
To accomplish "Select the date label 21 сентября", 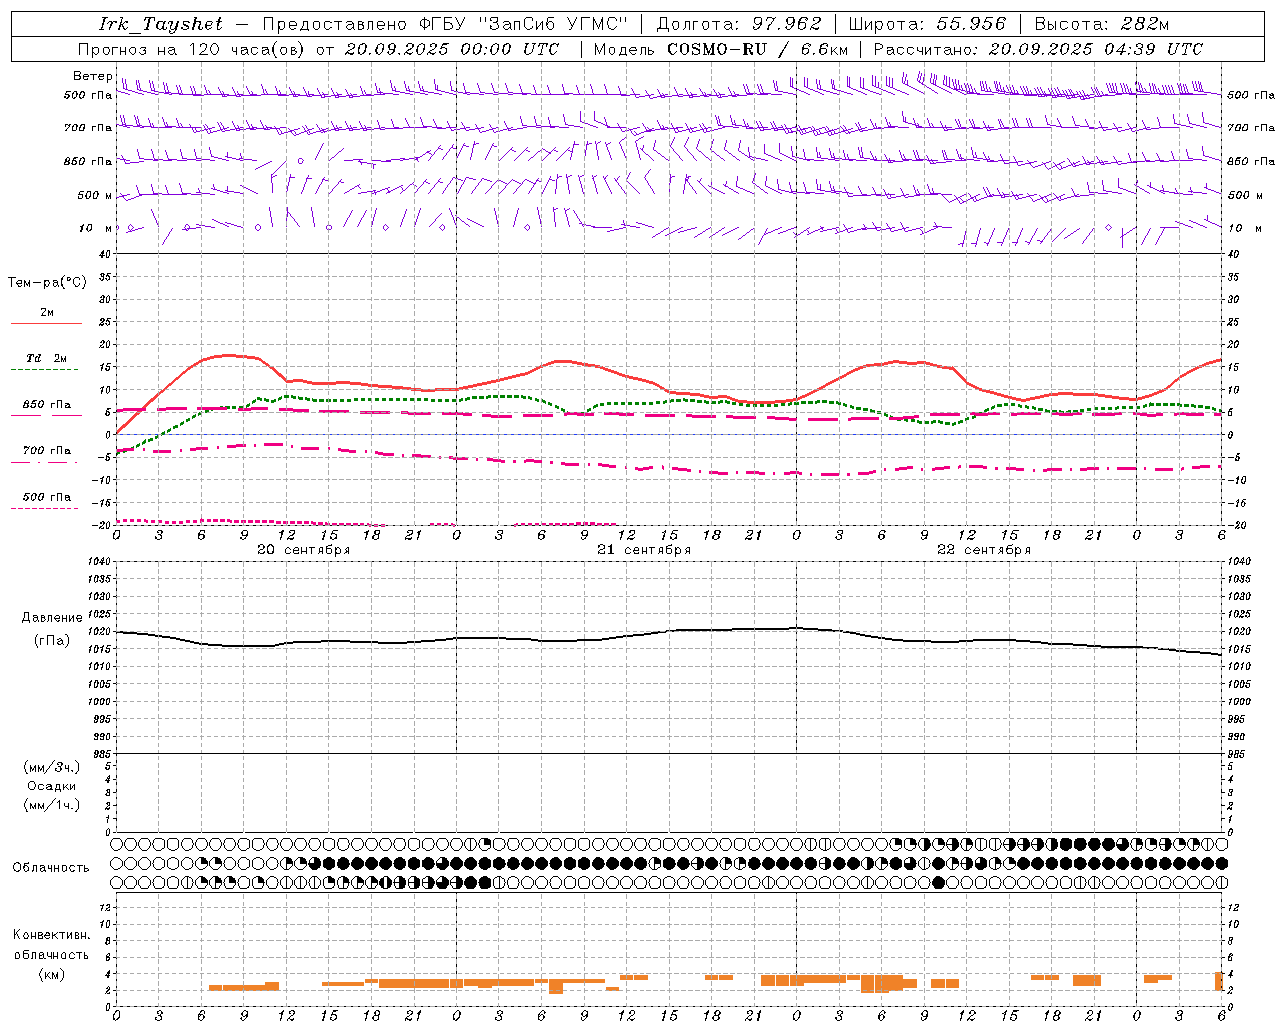I will pos(643,549).
